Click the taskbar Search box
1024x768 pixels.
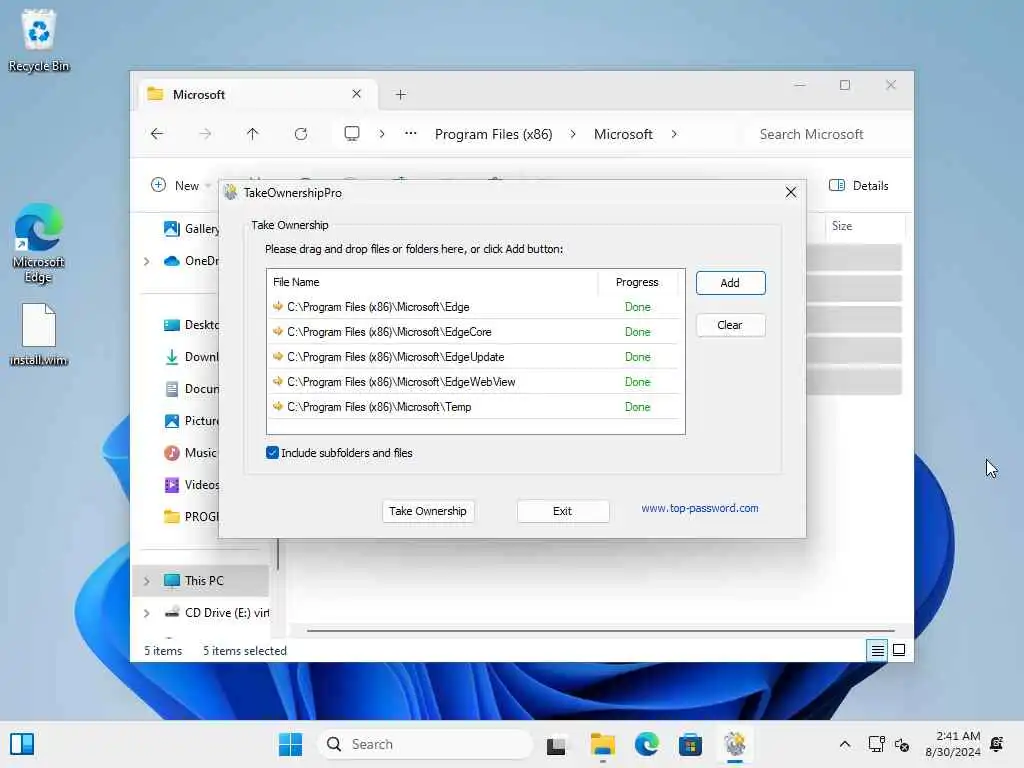click(x=425, y=744)
